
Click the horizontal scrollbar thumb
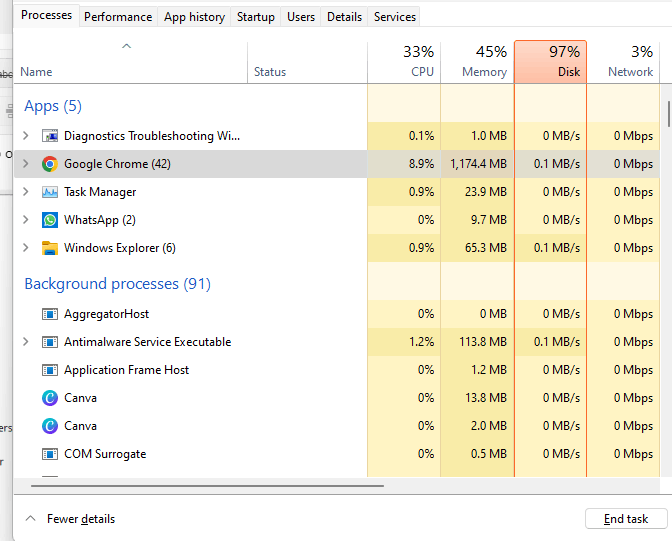point(207,486)
